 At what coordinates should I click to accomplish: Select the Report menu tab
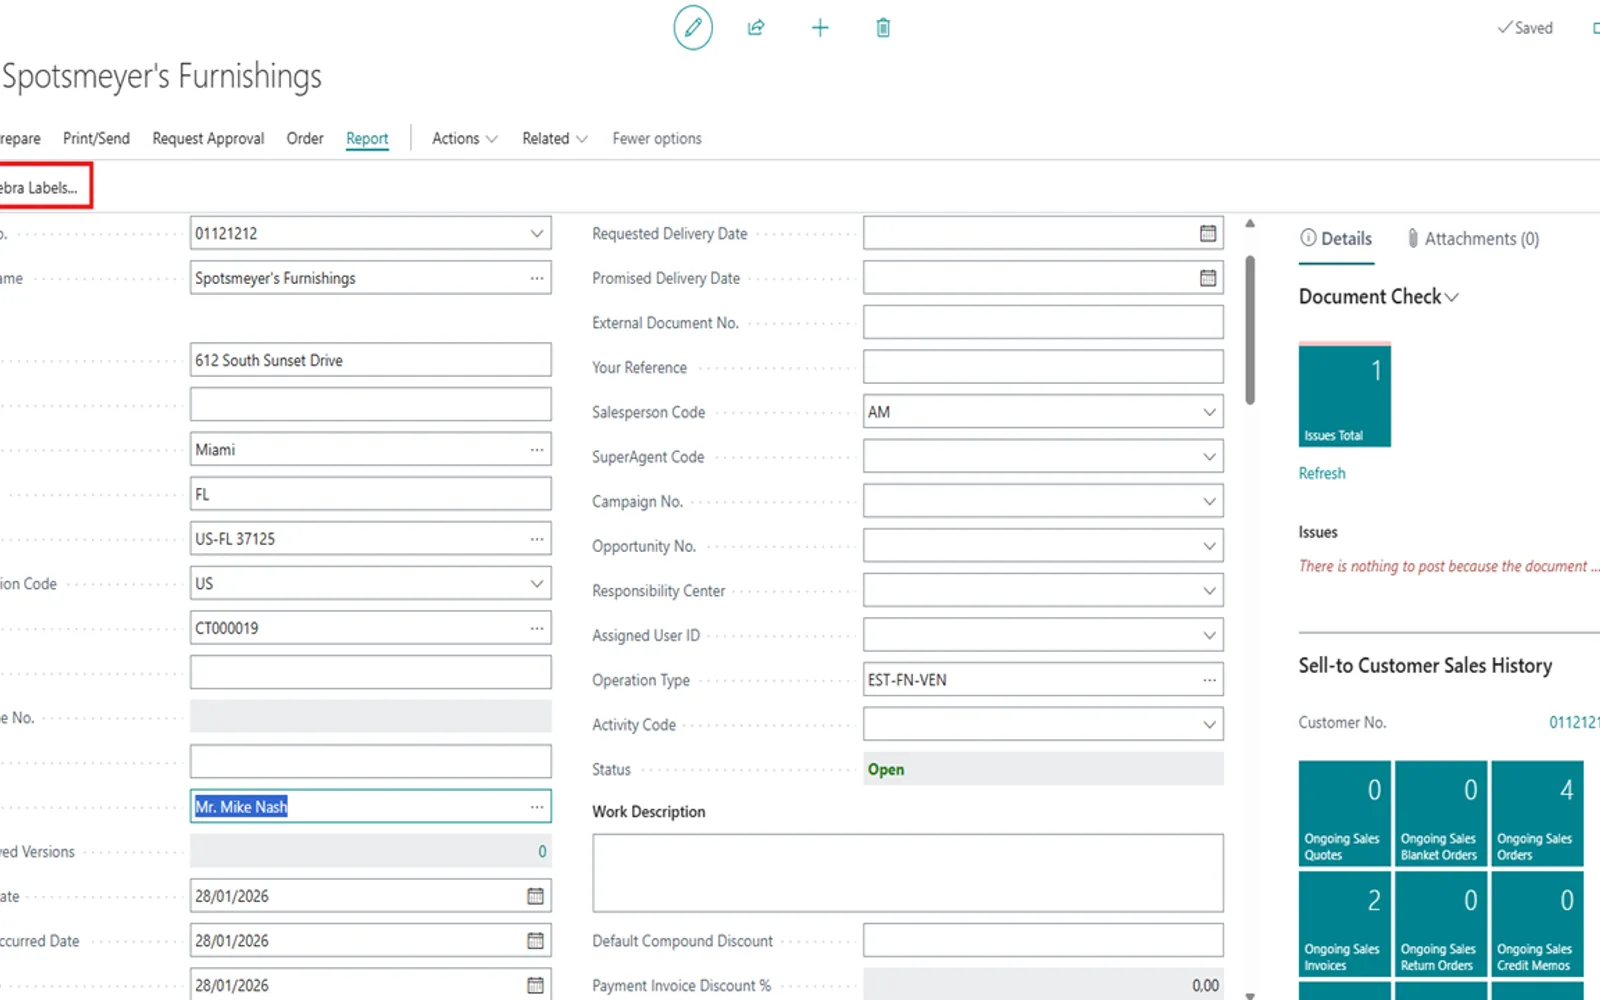(367, 138)
